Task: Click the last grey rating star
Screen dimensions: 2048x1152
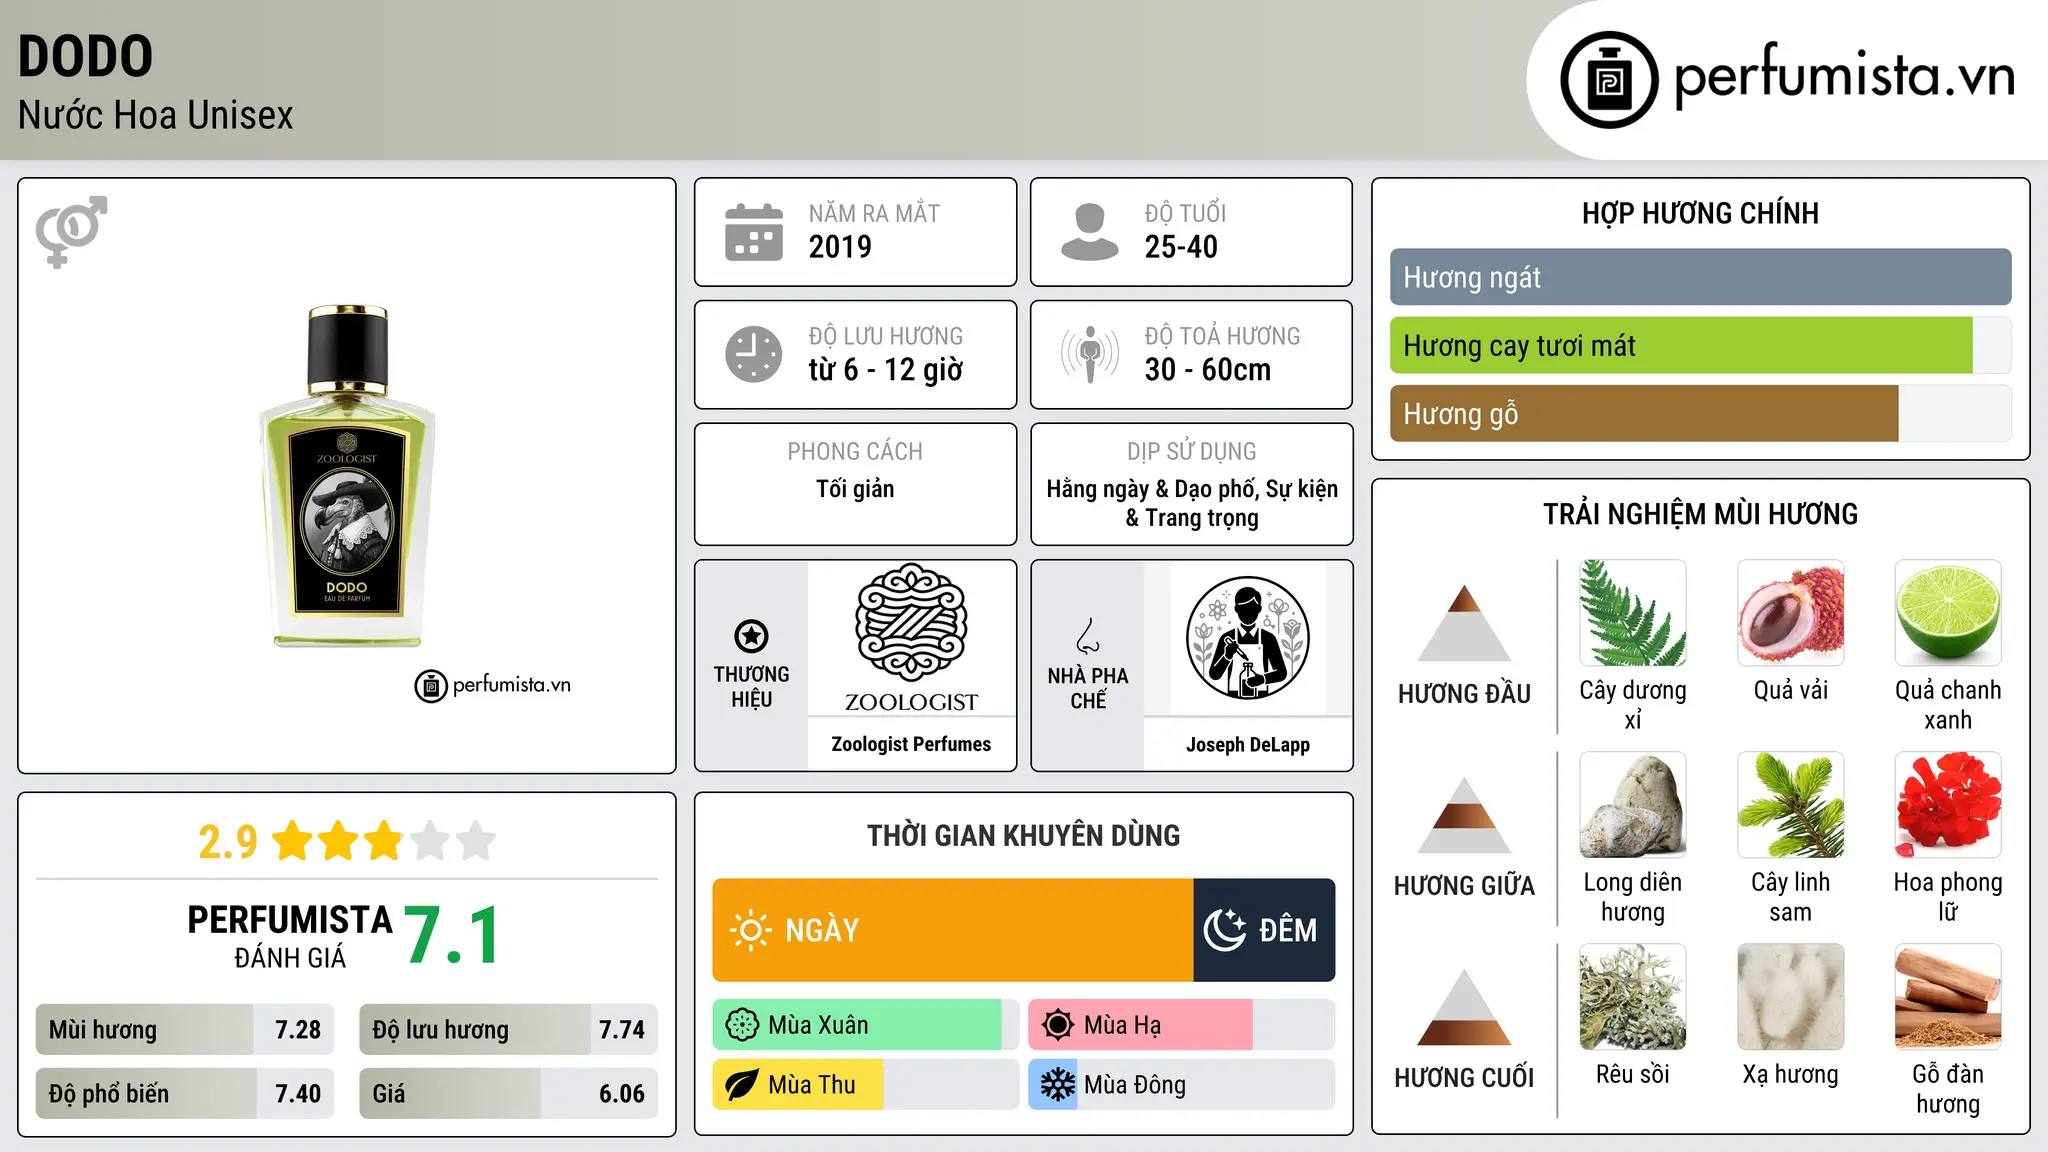Action: pos(476,841)
